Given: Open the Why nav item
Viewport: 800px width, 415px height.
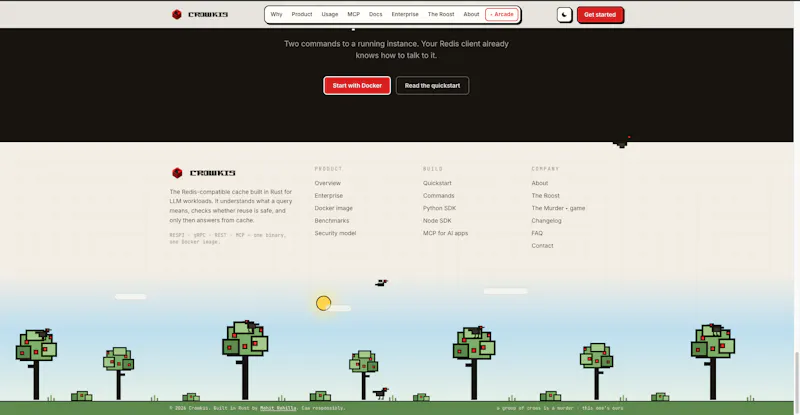Looking at the screenshot, I should click(277, 14).
